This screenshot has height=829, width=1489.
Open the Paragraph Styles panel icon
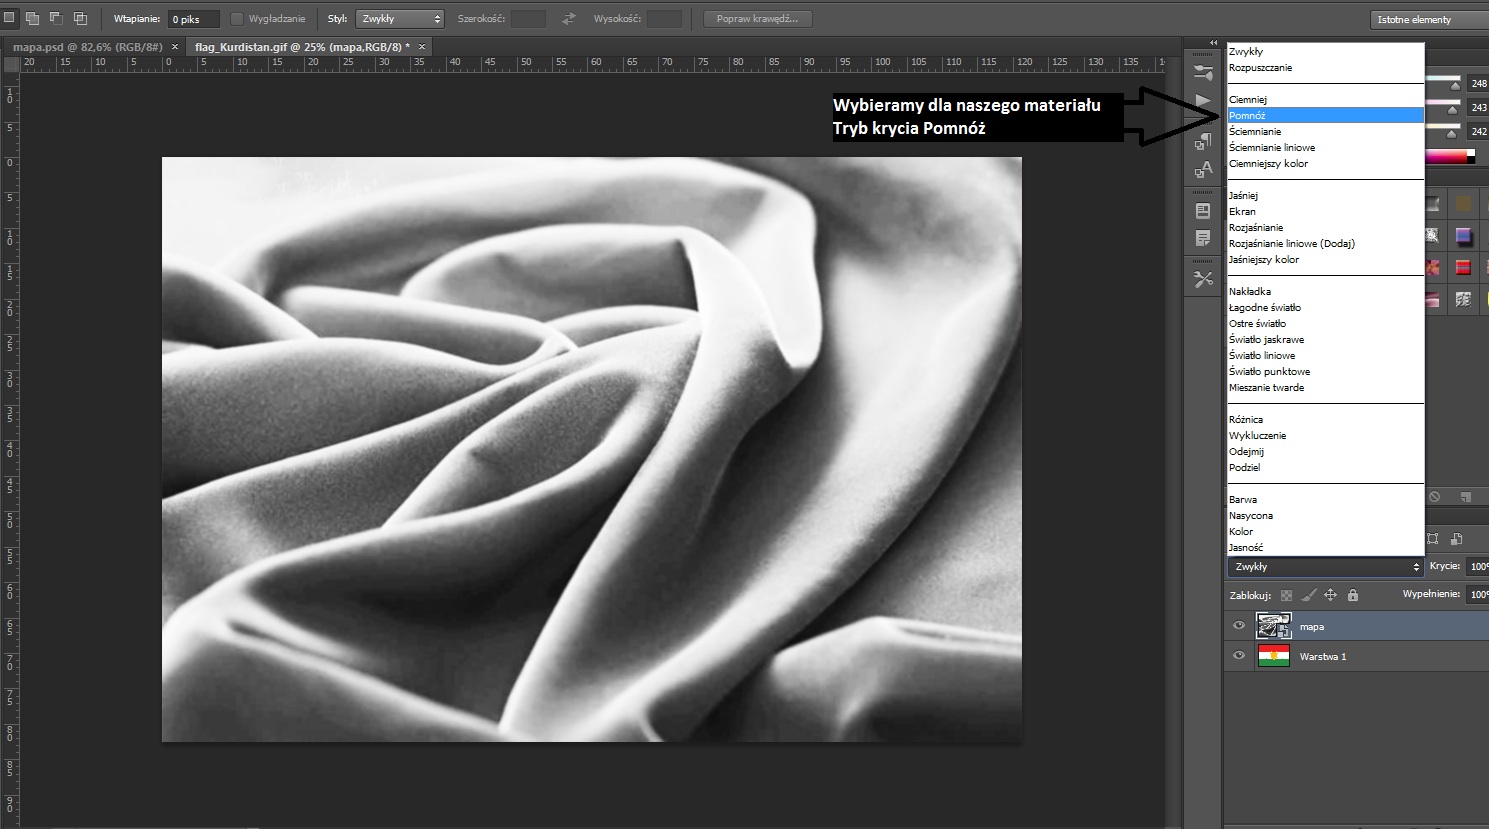pyautogui.click(x=1203, y=141)
